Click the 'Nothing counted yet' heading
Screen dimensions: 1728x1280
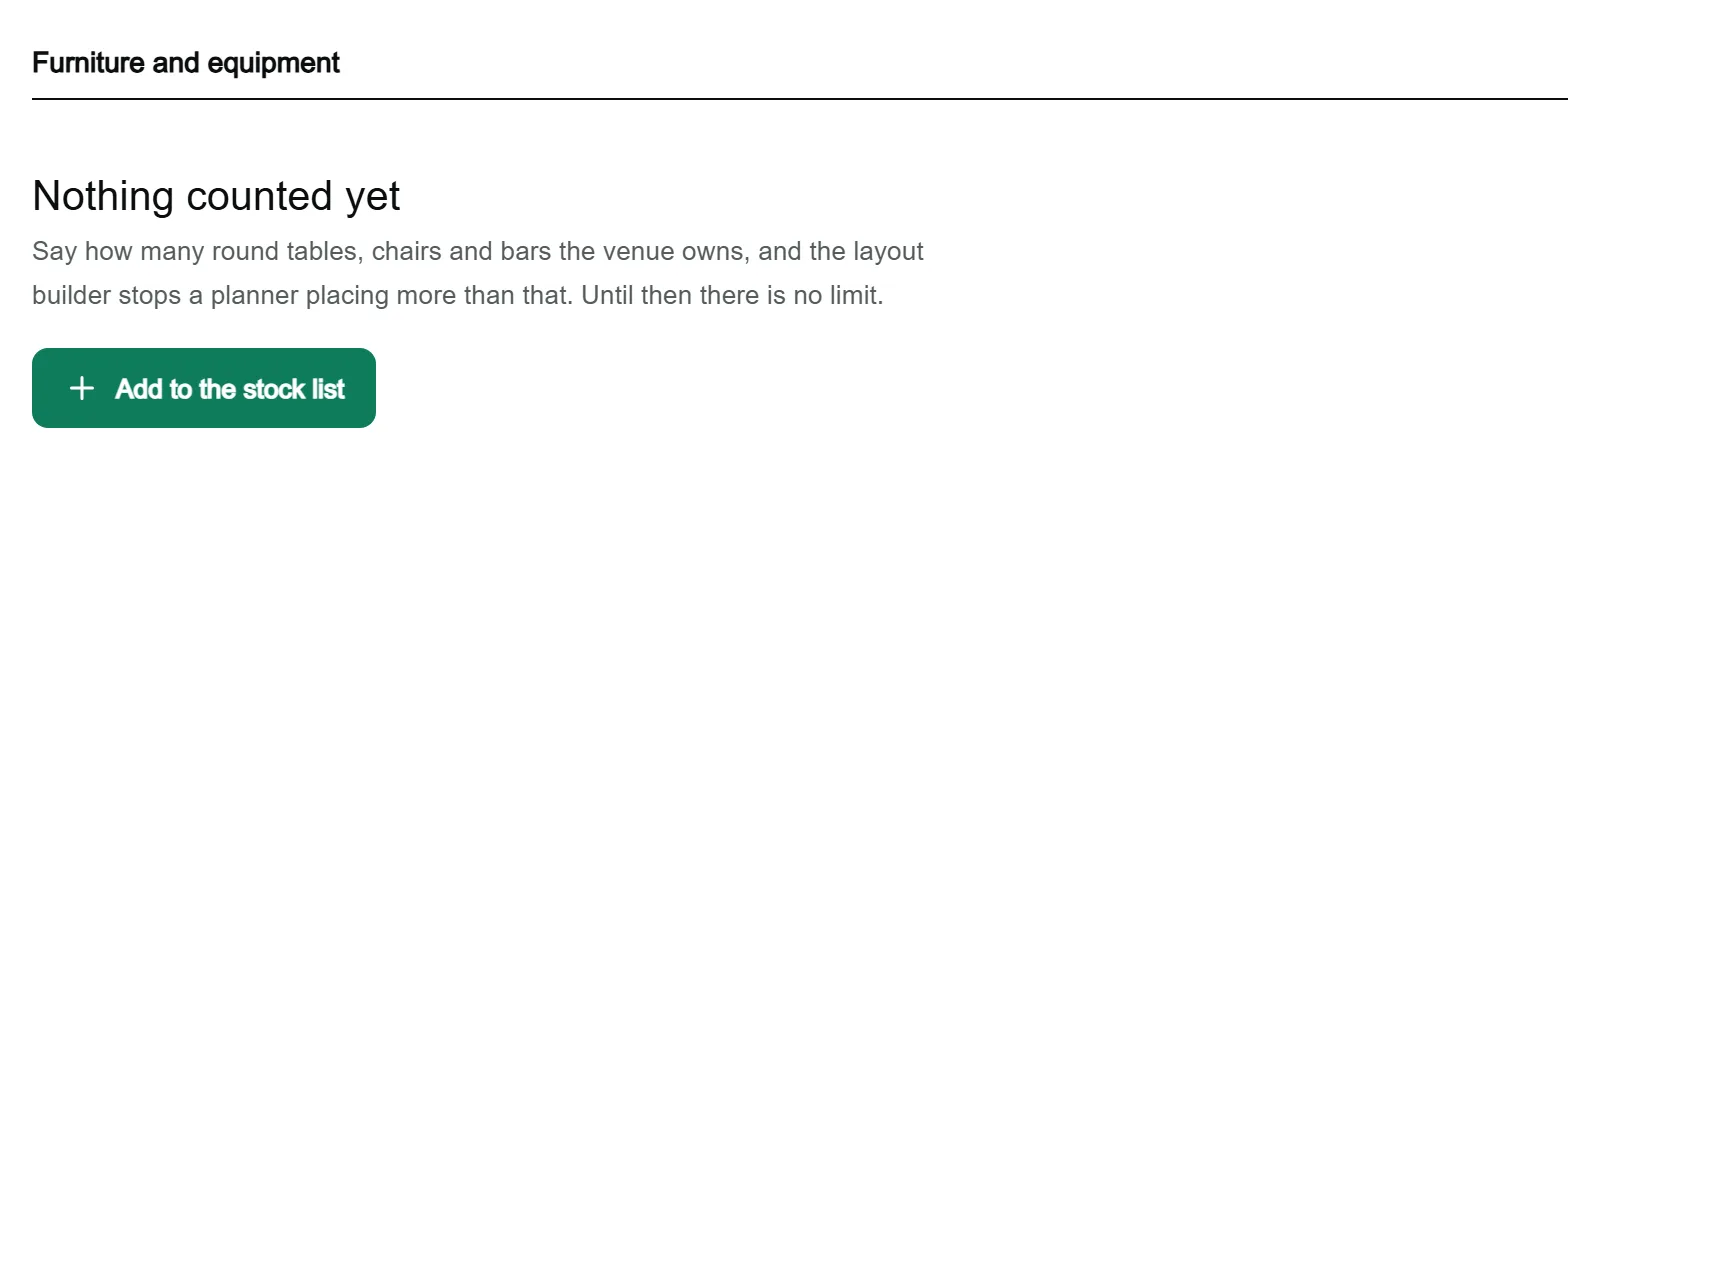216,196
